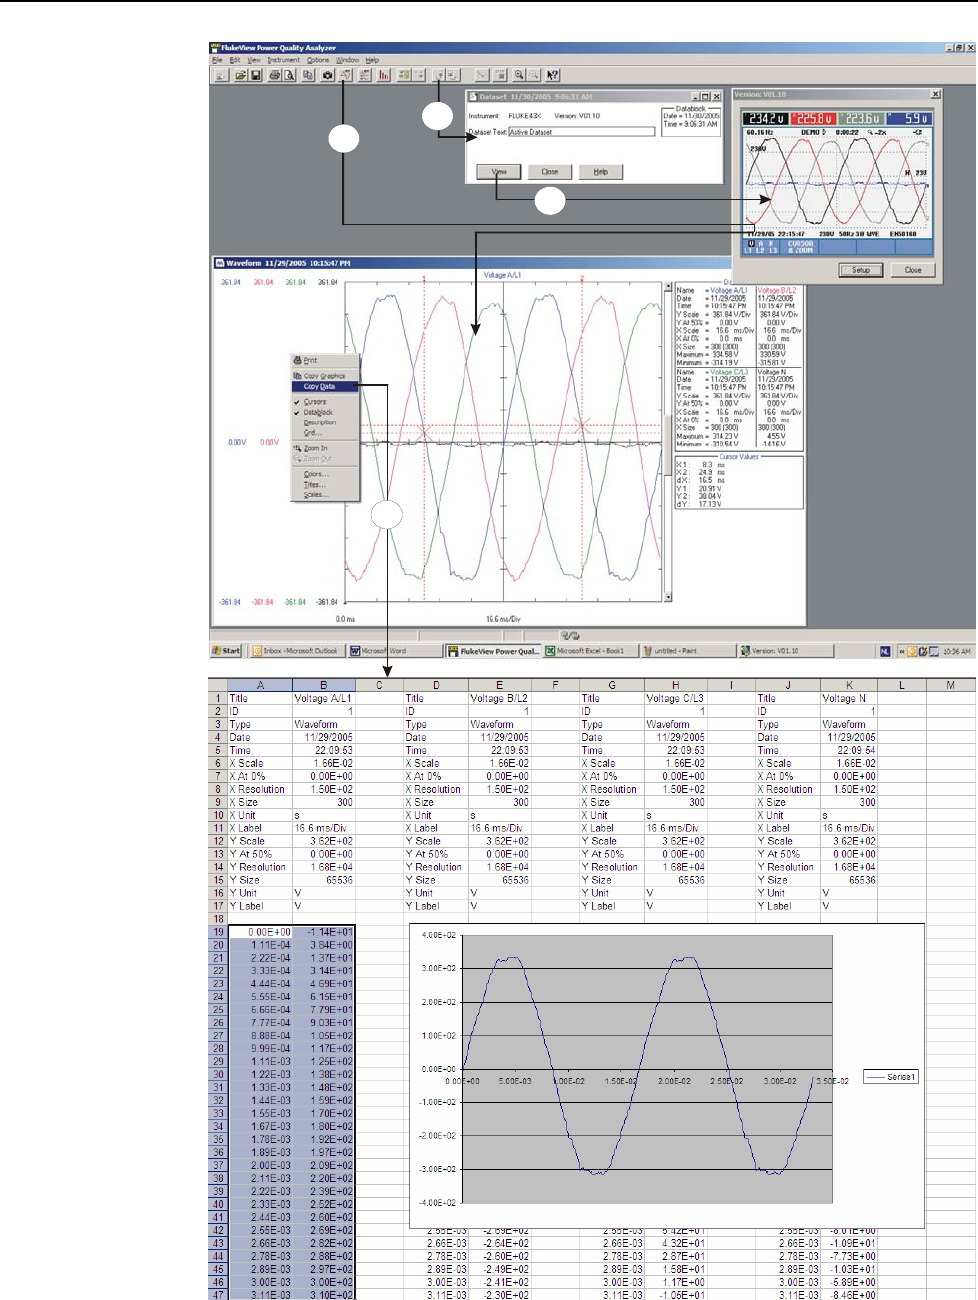Click cell containing 'Voltage N'
The width and height of the screenshot is (978, 1300).
849,698
